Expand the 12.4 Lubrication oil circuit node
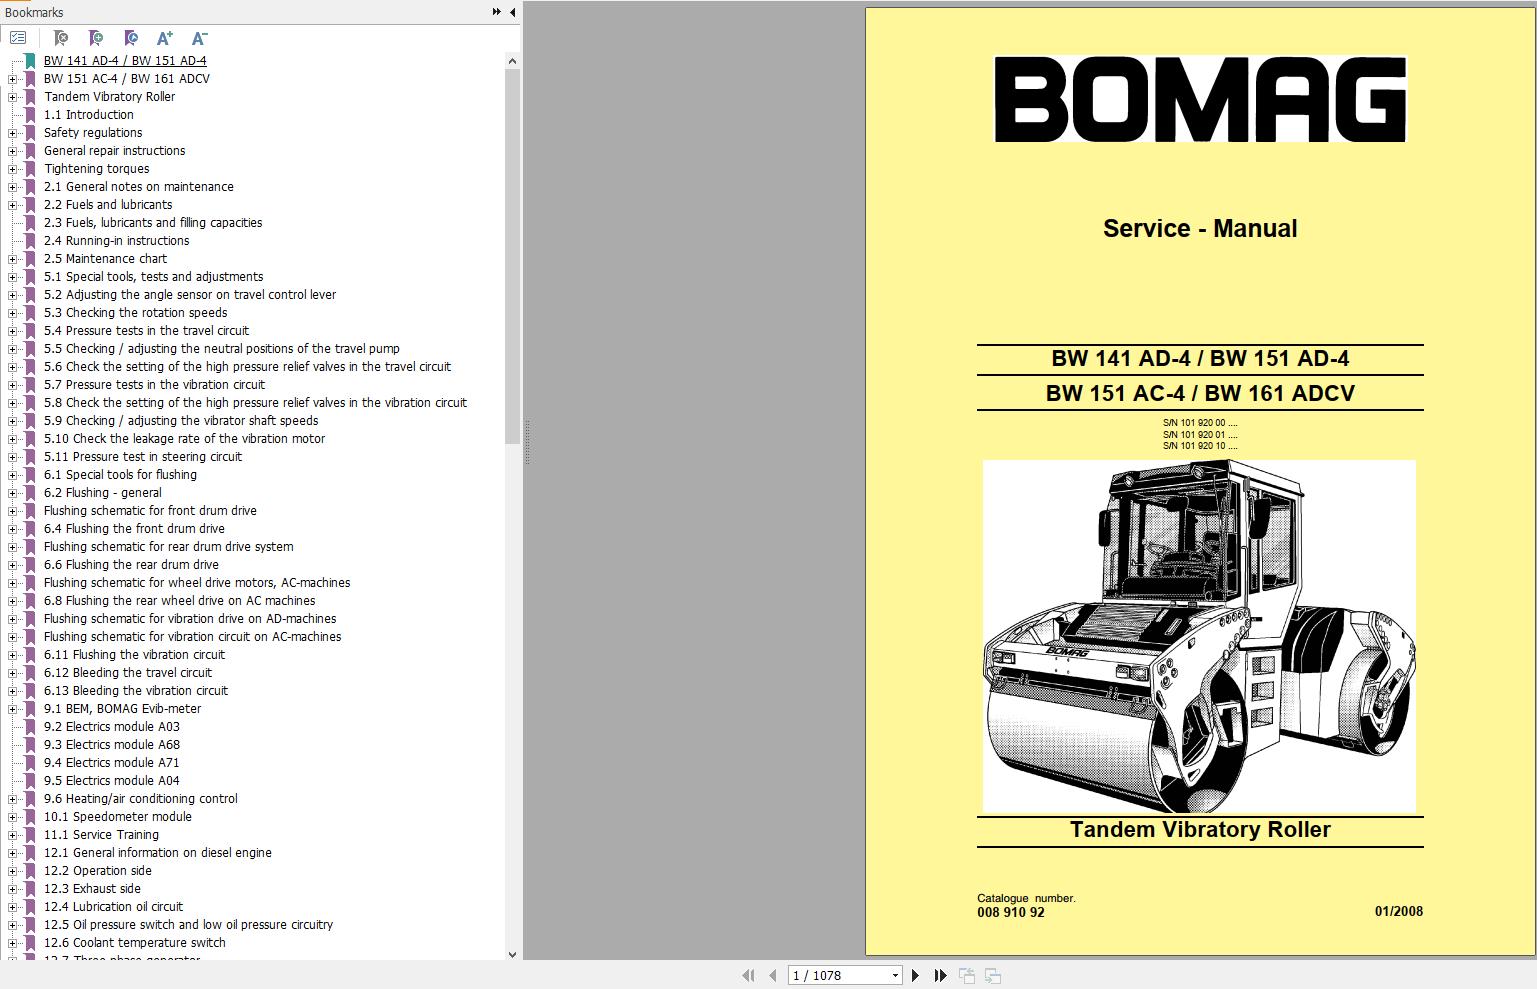1537x989 pixels. click(x=13, y=907)
